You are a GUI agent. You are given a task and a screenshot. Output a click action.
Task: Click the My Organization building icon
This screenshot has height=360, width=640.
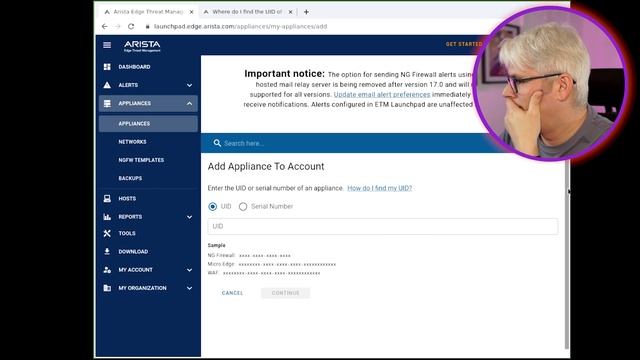(x=107, y=288)
